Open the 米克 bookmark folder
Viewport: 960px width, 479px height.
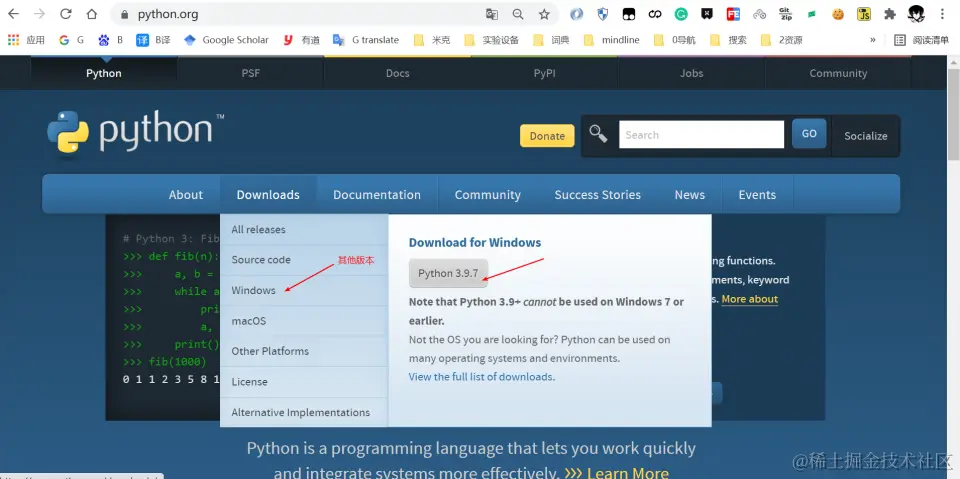coord(432,40)
